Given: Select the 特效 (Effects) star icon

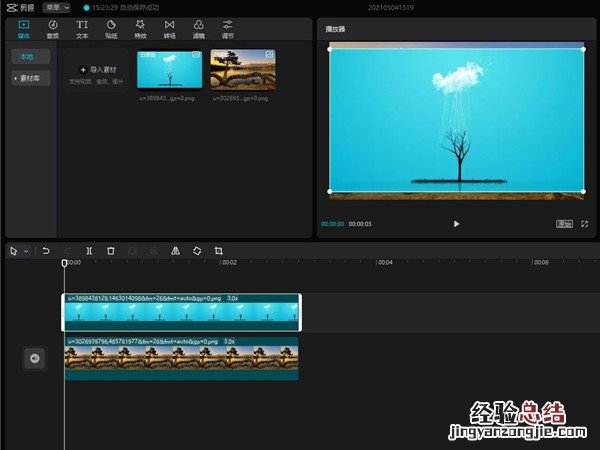Looking at the screenshot, I should pyautogui.click(x=140, y=28).
